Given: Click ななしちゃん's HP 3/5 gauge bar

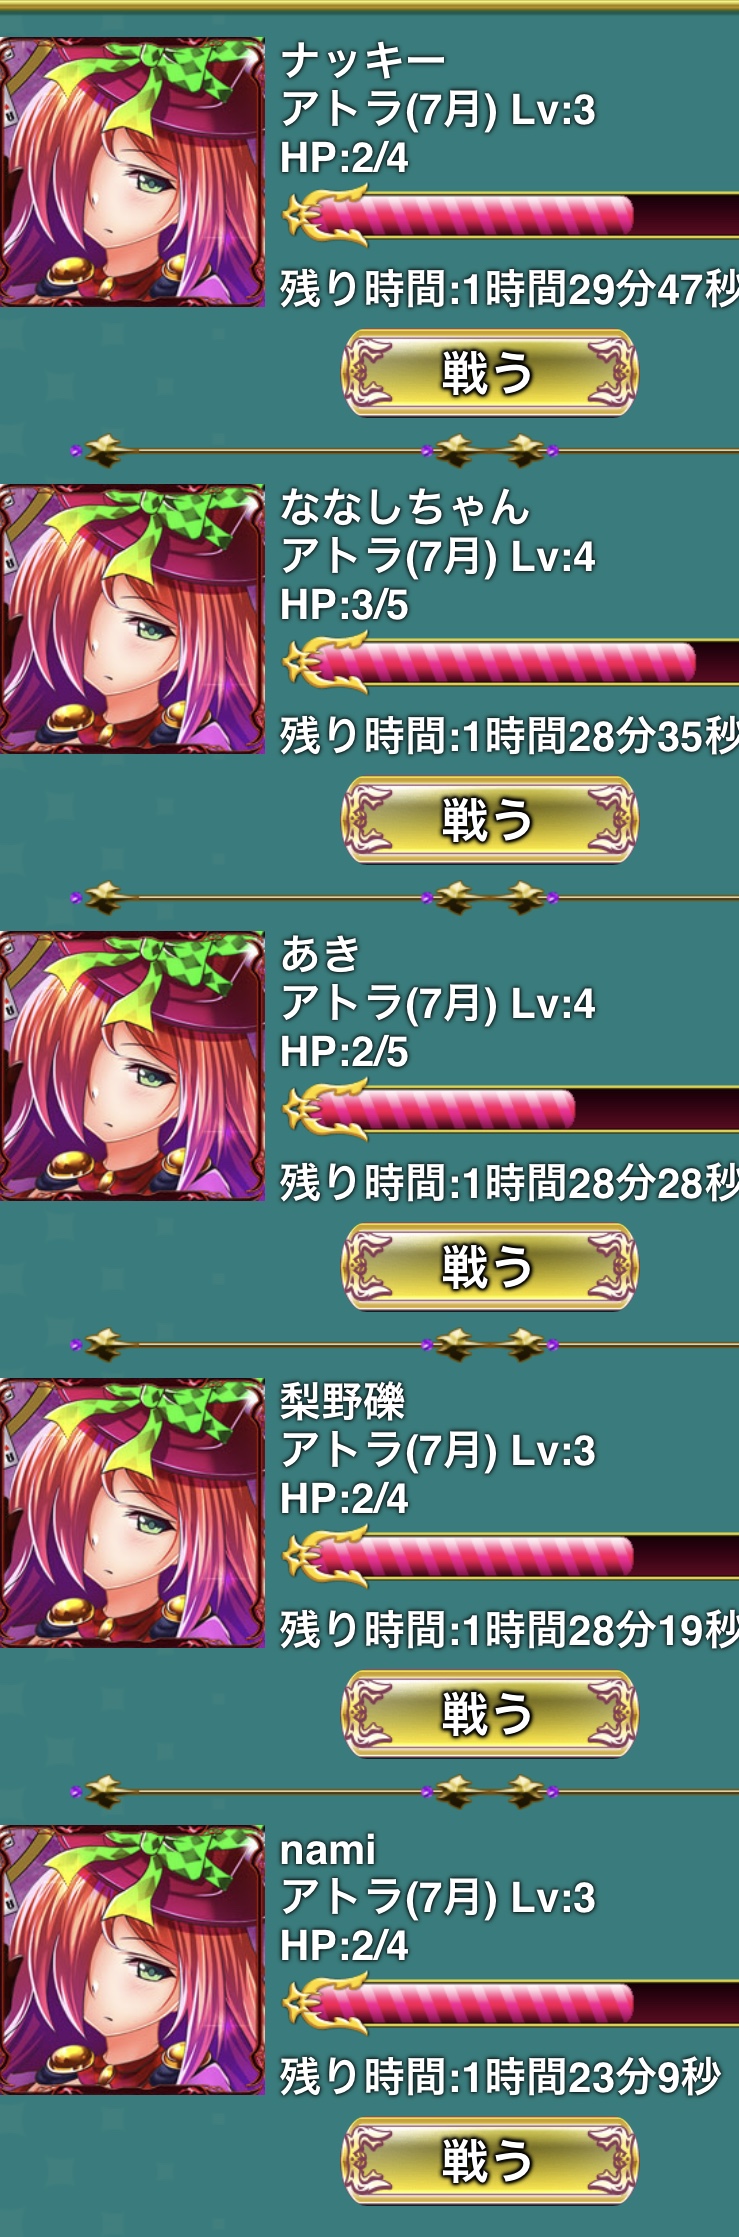Looking at the screenshot, I should [x=511, y=663].
